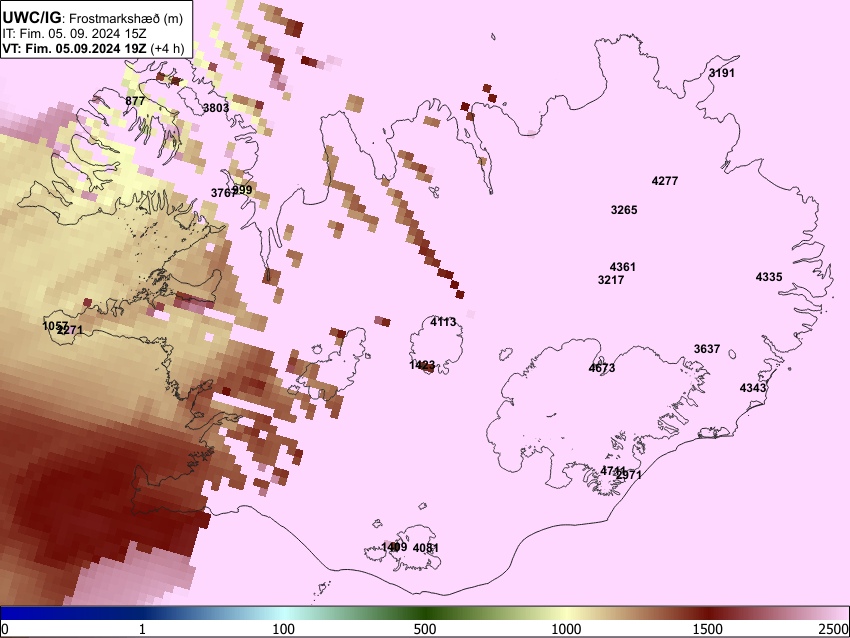Click the value 2271 on the Snæfellsnes peninsula
This screenshot has height=638, width=850.
point(70,330)
